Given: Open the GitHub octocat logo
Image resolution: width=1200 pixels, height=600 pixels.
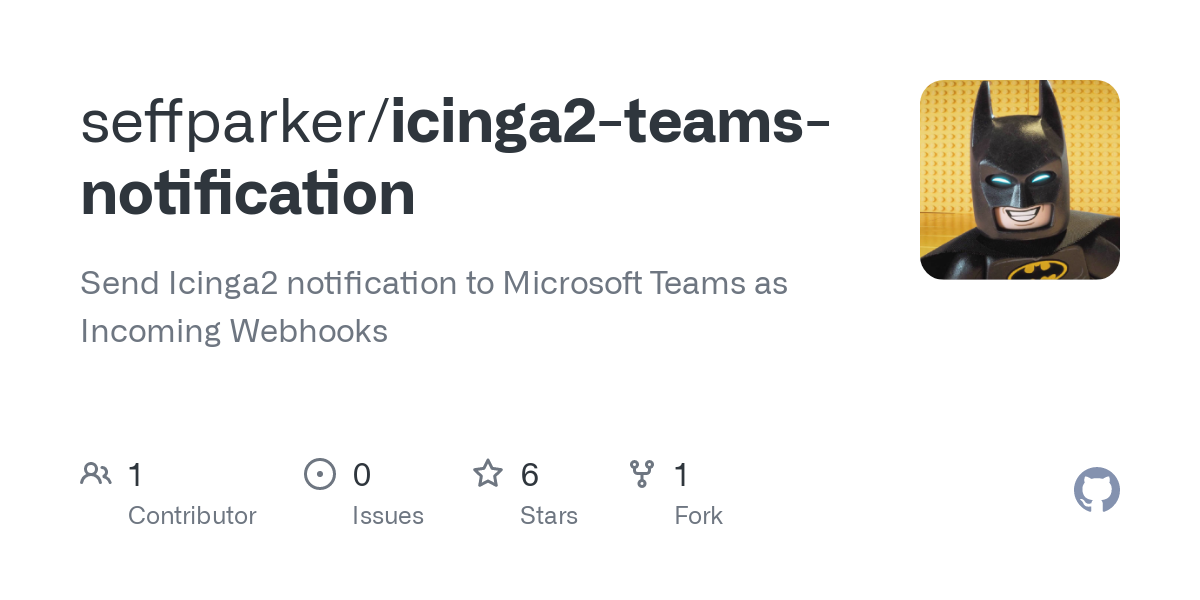Looking at the screenshot, I should point(1097,490).
